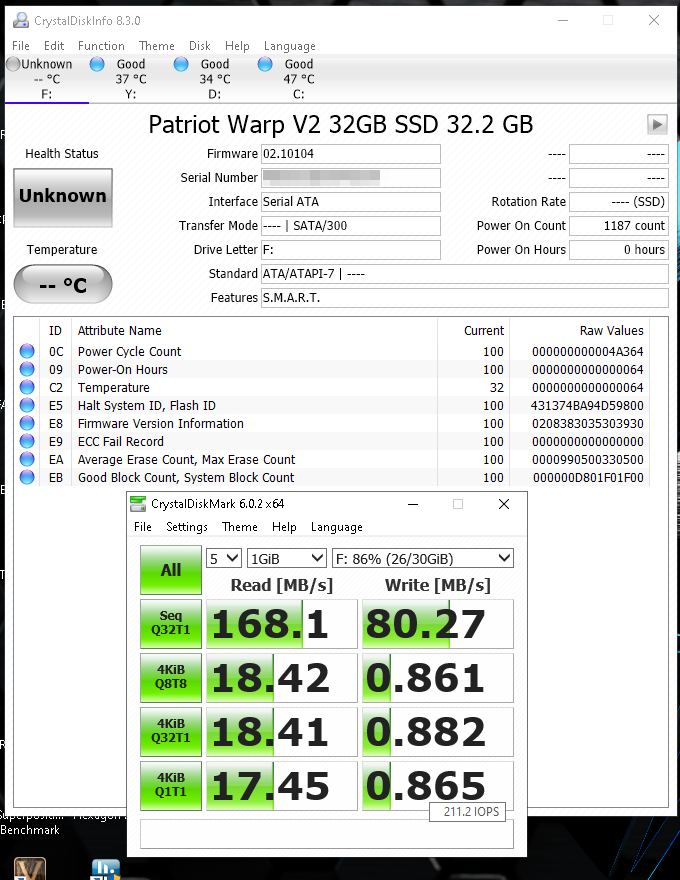Image resolution: width=680 pixels, height=880 pixels.
Task: Click the blue status orb for drive C:
Action: click(265, 64)
